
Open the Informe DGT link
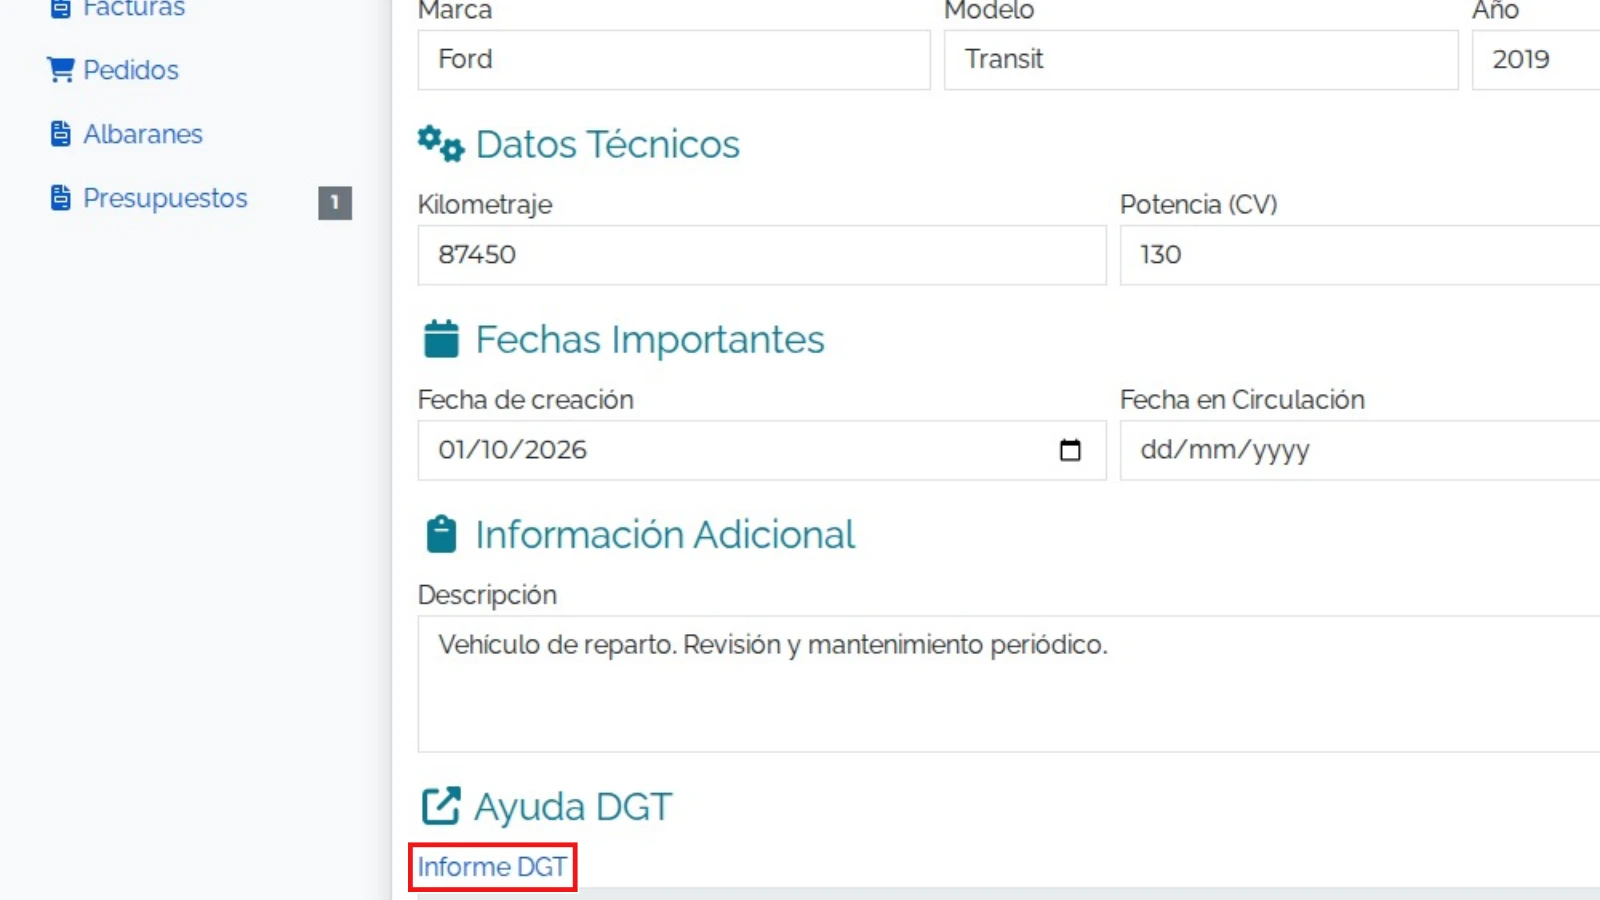492,867
